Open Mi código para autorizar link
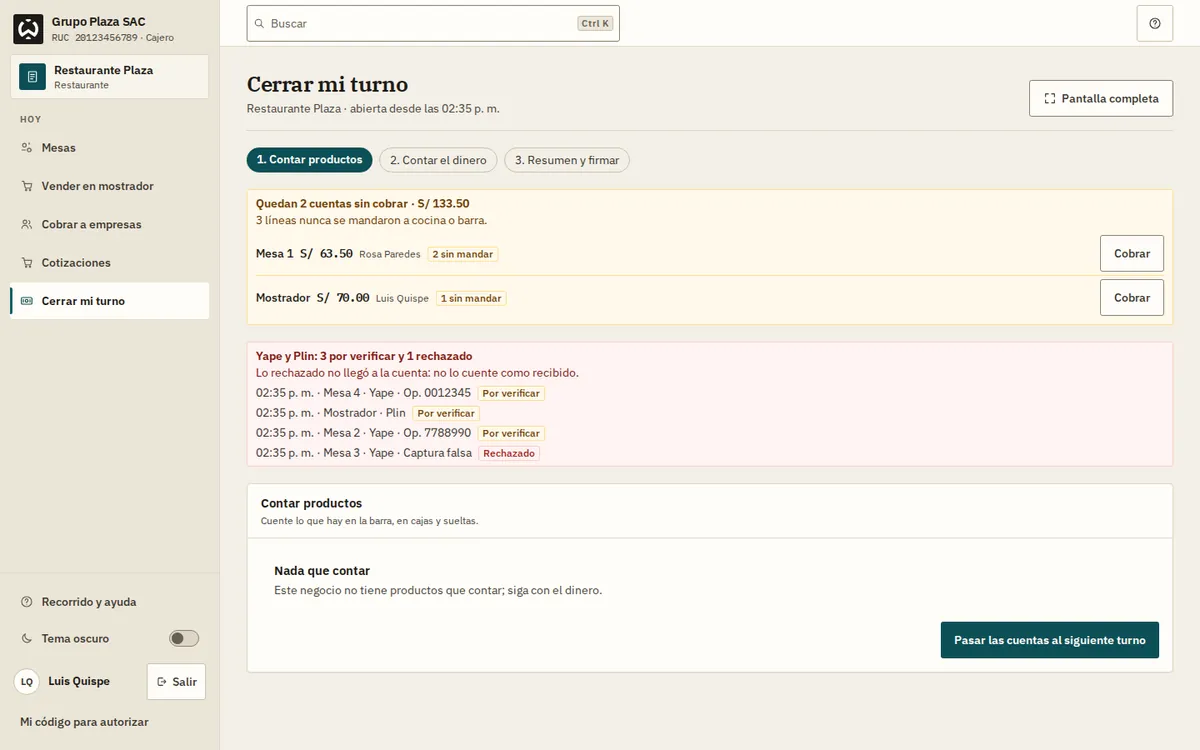The image size is (1200, 750). pos(85,722)
